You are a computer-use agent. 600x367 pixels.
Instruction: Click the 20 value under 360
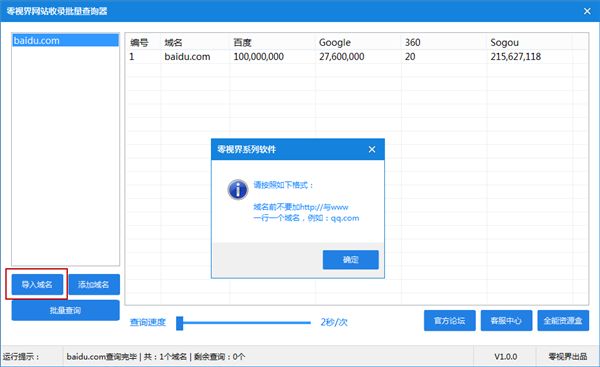click(410, 57)
